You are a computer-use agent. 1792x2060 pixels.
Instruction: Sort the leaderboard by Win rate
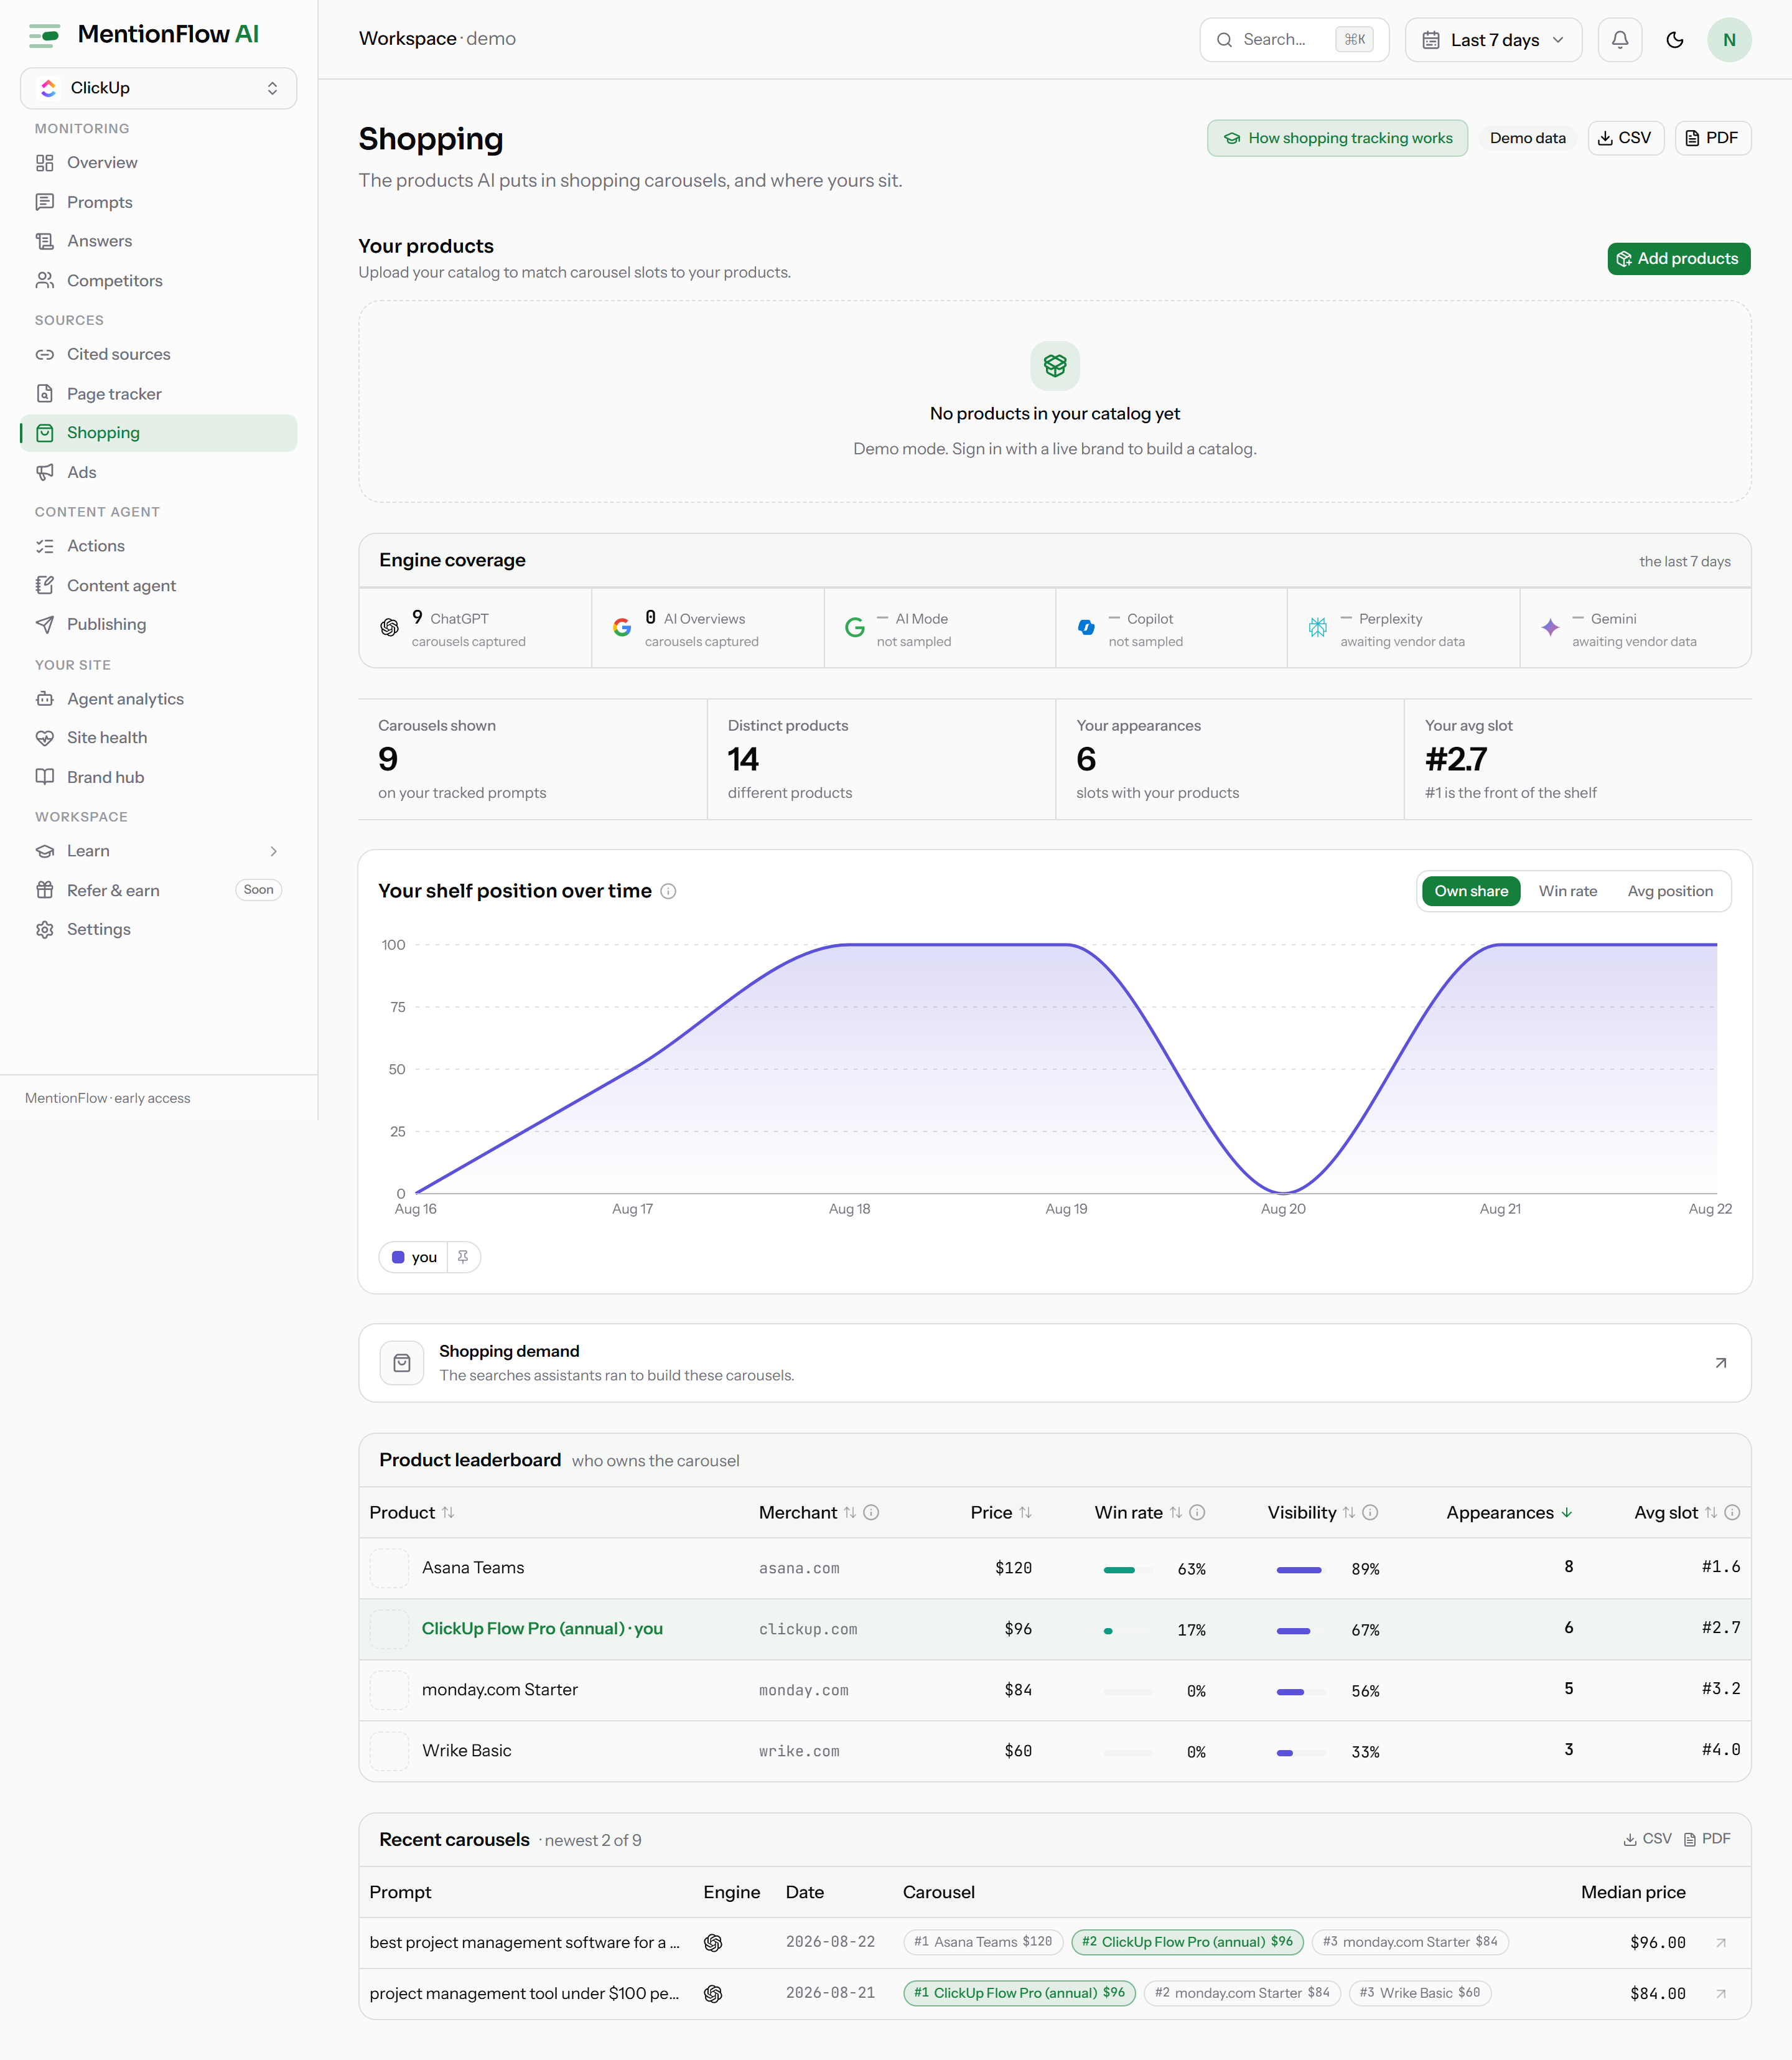[1138, 1512]
